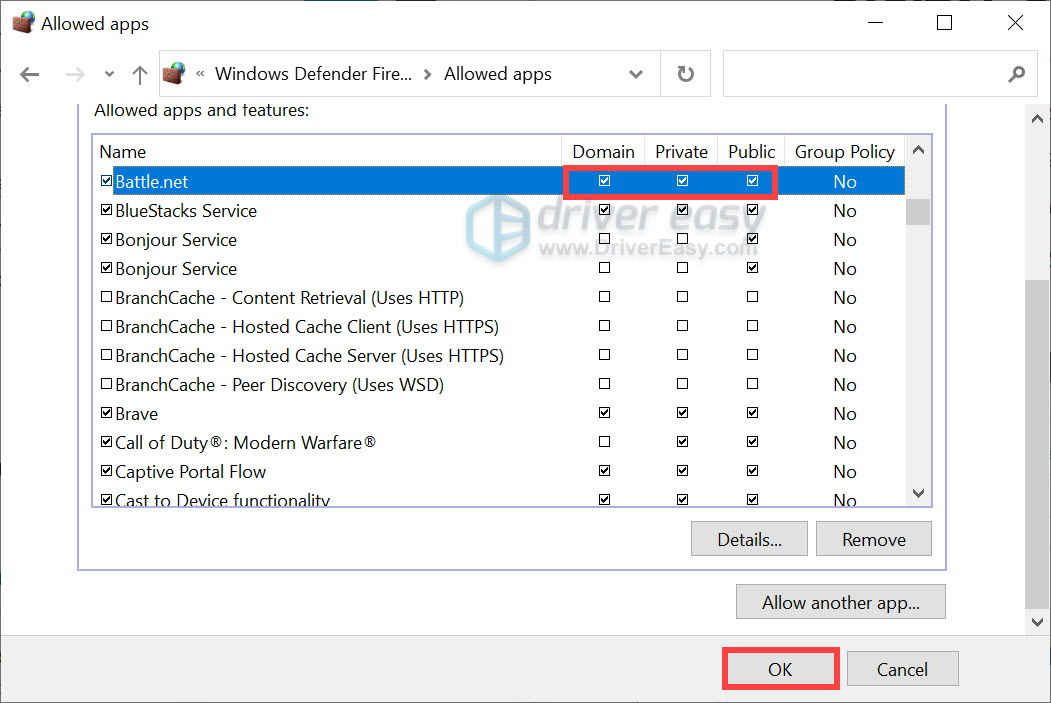Uncheck the Battle.net name checkbox
1051x703 pixels.
tap(106, 181)
